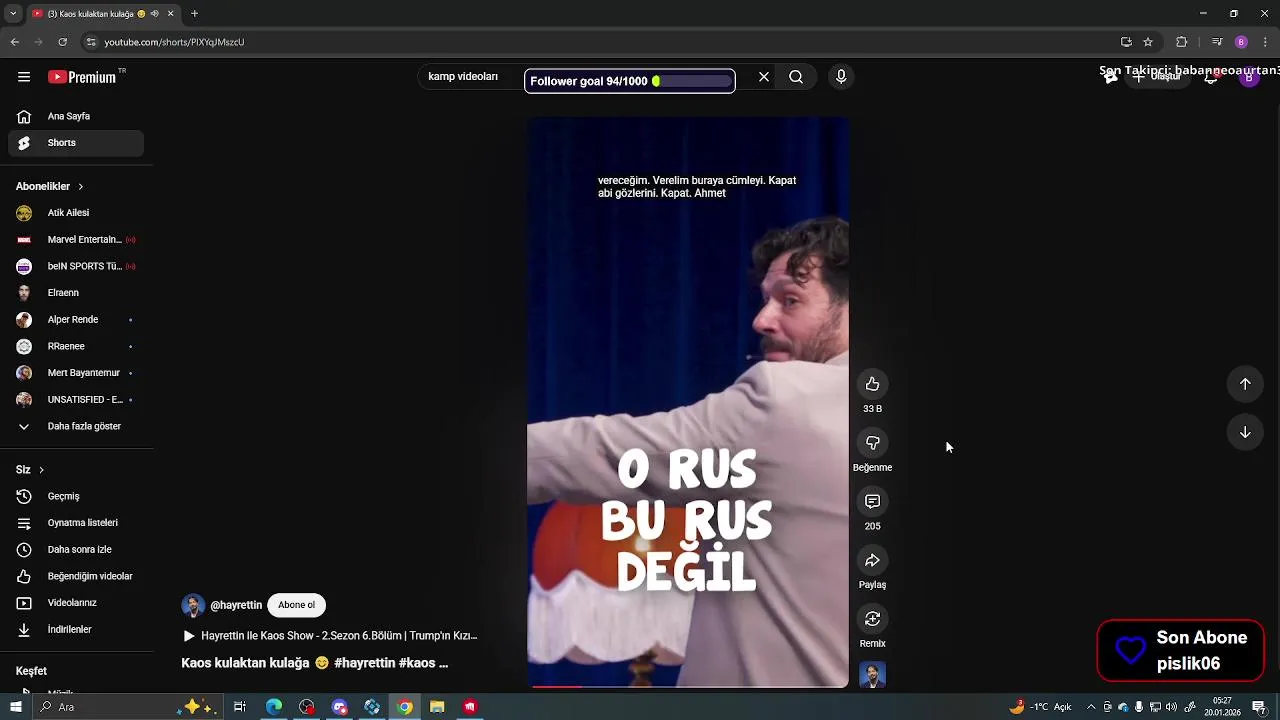Show hidden system tray icons

point(1091,707)
